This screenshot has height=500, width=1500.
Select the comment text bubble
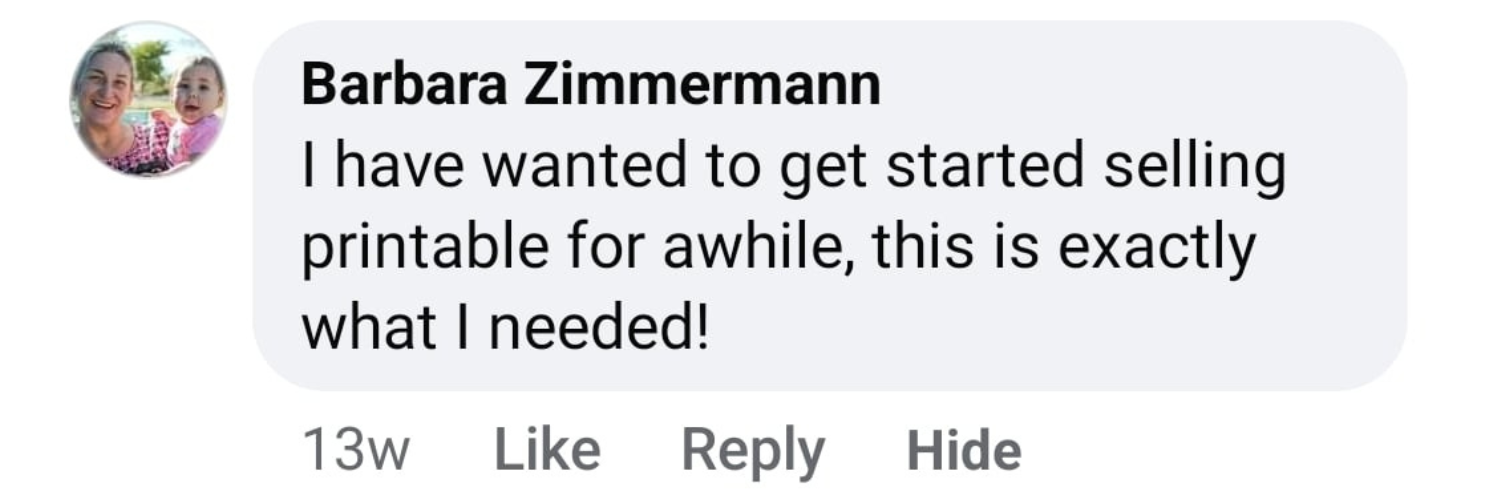pos(828,250)
